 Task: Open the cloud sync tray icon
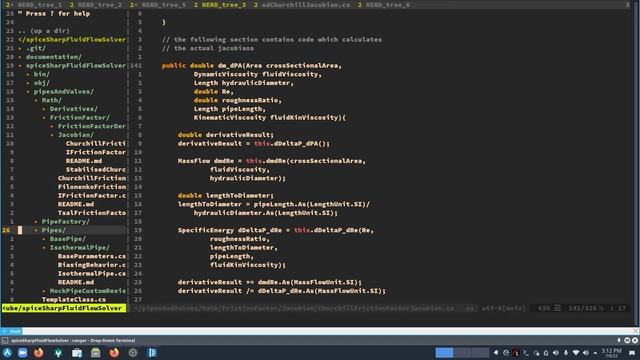coord(536,353)
